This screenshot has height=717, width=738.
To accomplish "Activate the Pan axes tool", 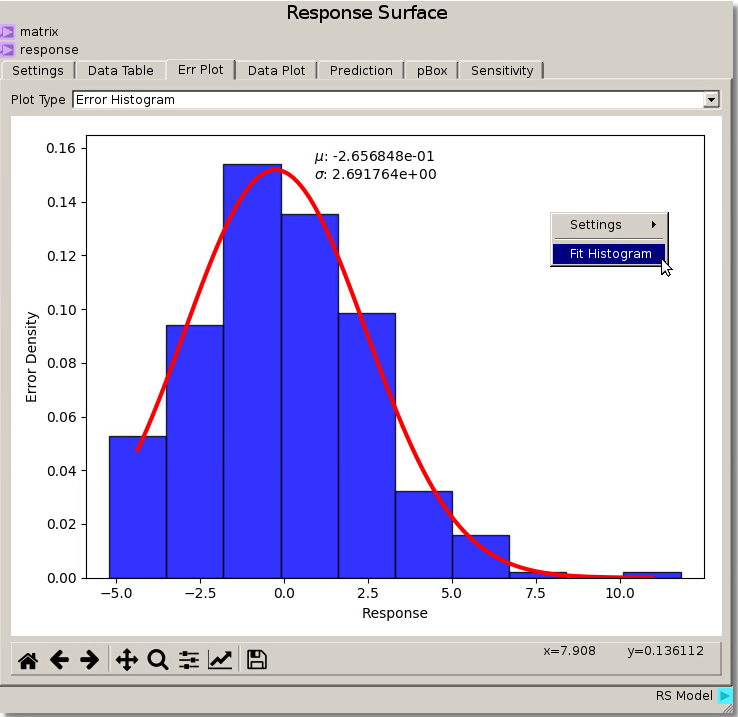I will 127,660.
